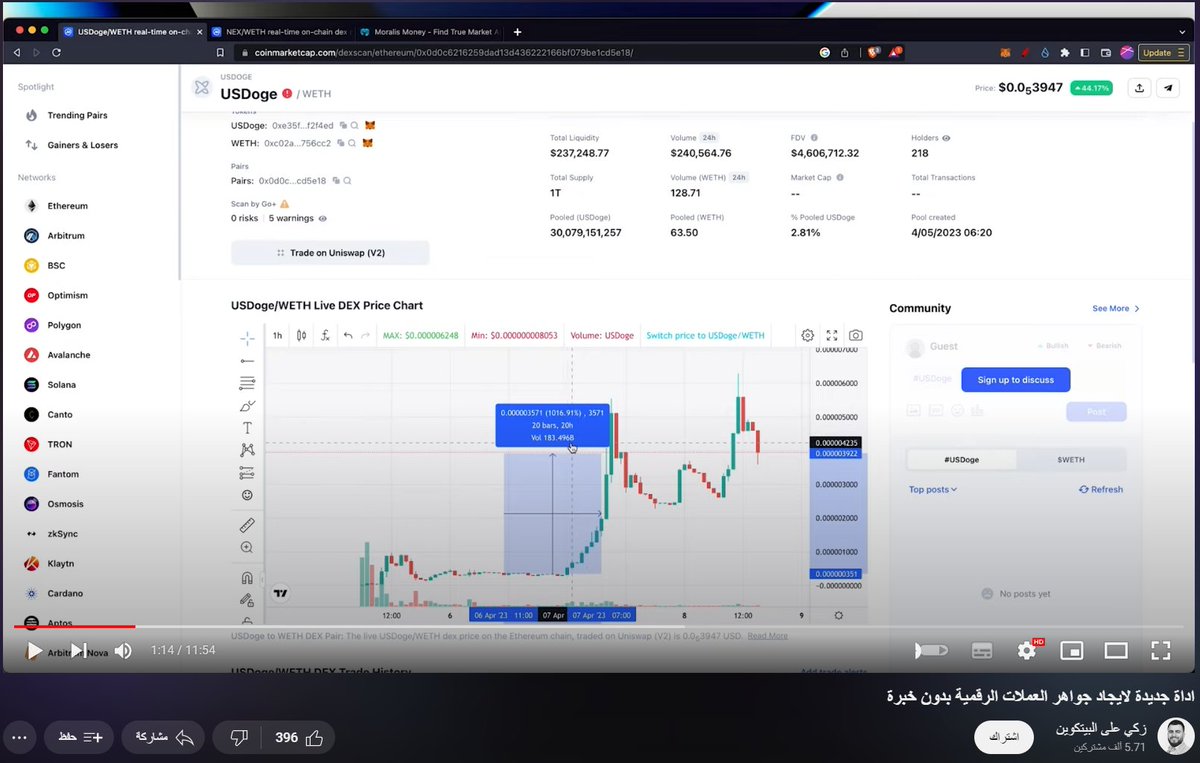Mark sentiment as Bearish
This screenshot has height=763, width=1200.
[1104, 346]
